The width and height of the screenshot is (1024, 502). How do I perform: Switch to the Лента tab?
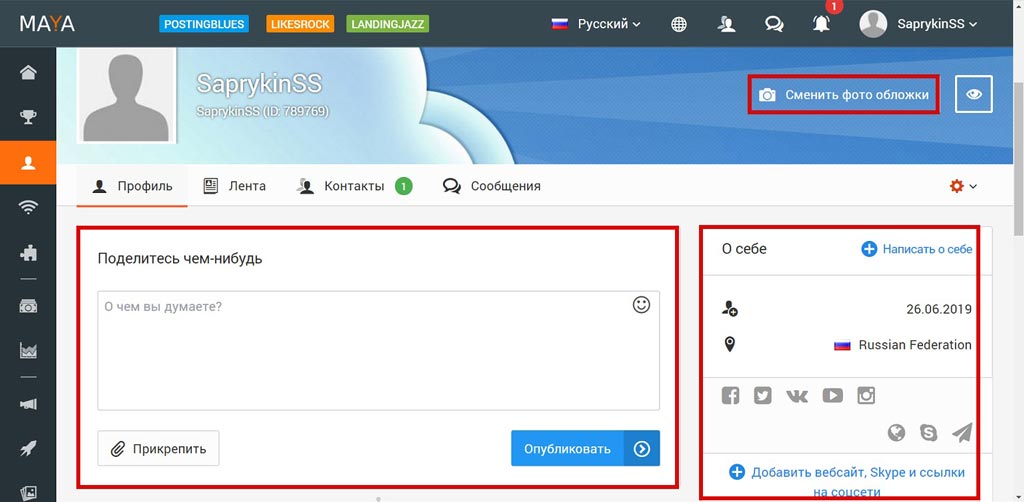point(235,186)
